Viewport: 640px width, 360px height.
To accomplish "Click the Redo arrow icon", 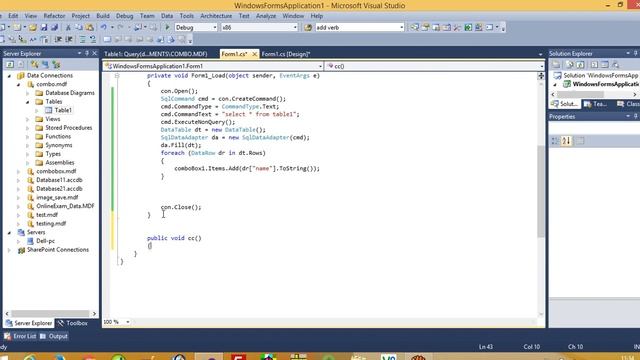I will 120,27.
